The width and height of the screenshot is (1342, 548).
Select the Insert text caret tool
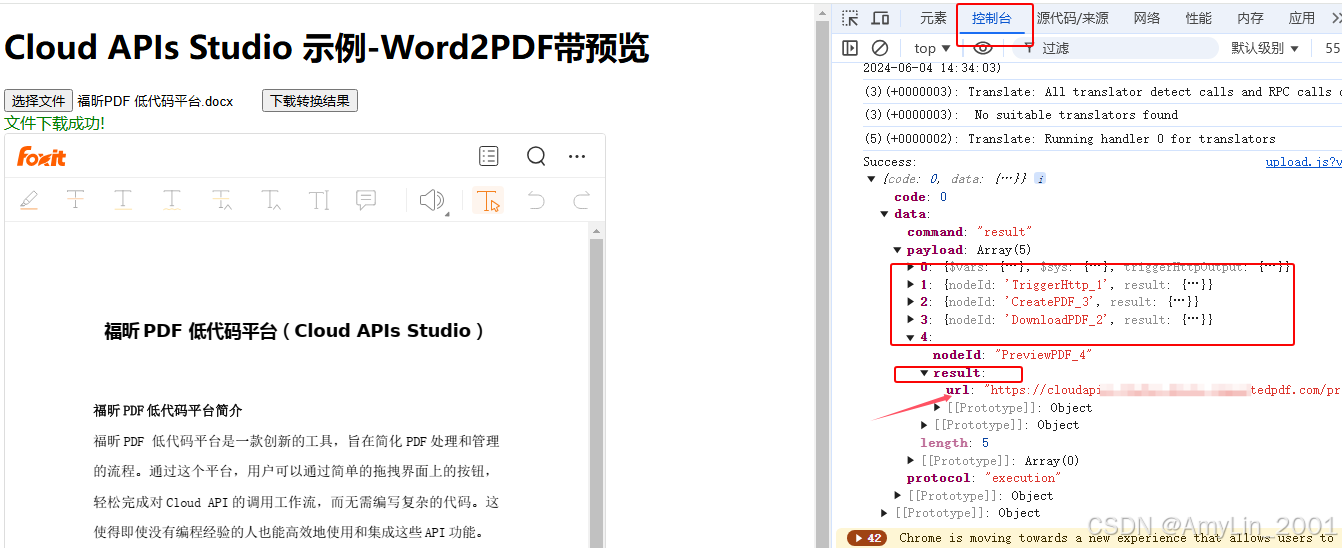coord(271,200)
